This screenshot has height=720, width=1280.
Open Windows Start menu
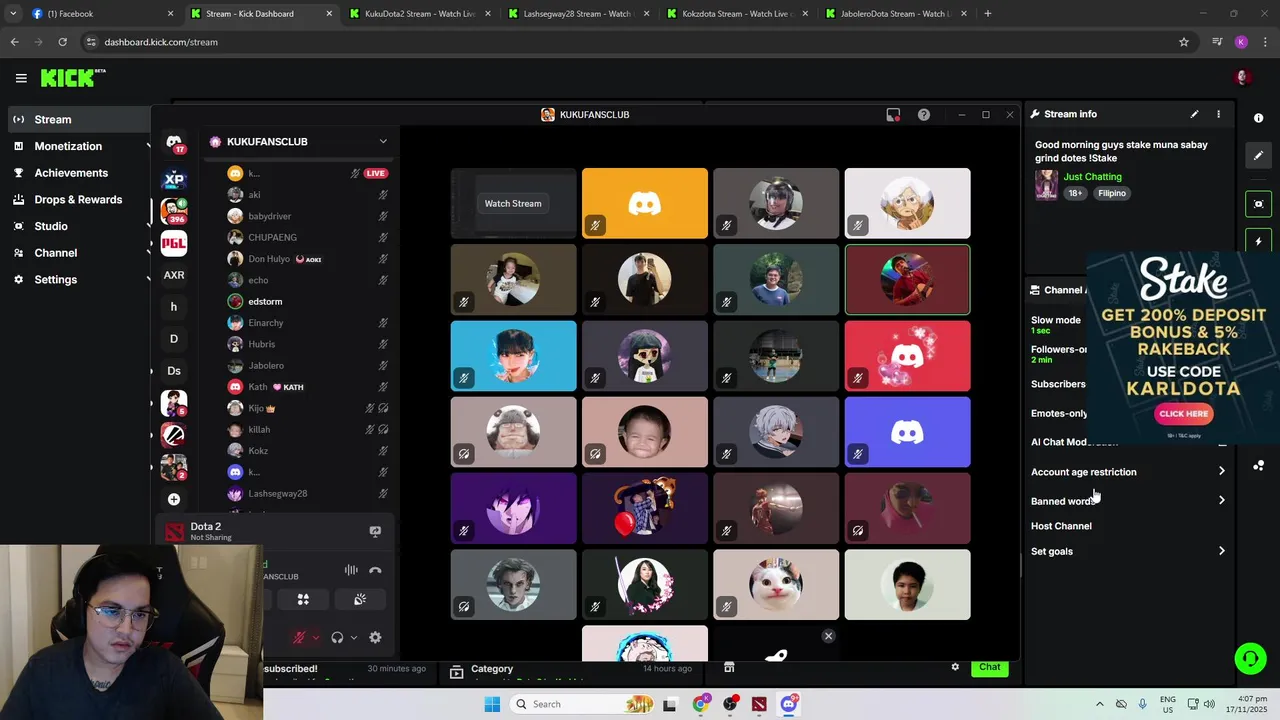pyautogui.click(x=492, y=704)
